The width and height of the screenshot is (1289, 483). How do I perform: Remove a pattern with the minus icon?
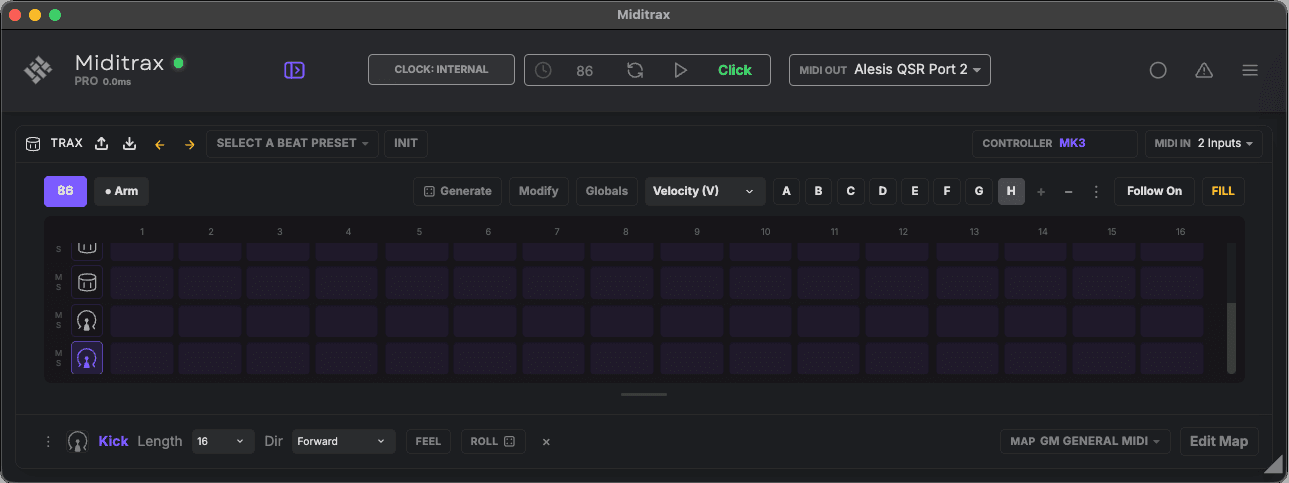1068,191
